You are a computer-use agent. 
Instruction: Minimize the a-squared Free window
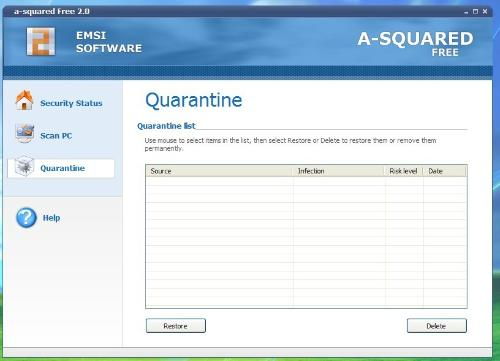click(466, 12)
